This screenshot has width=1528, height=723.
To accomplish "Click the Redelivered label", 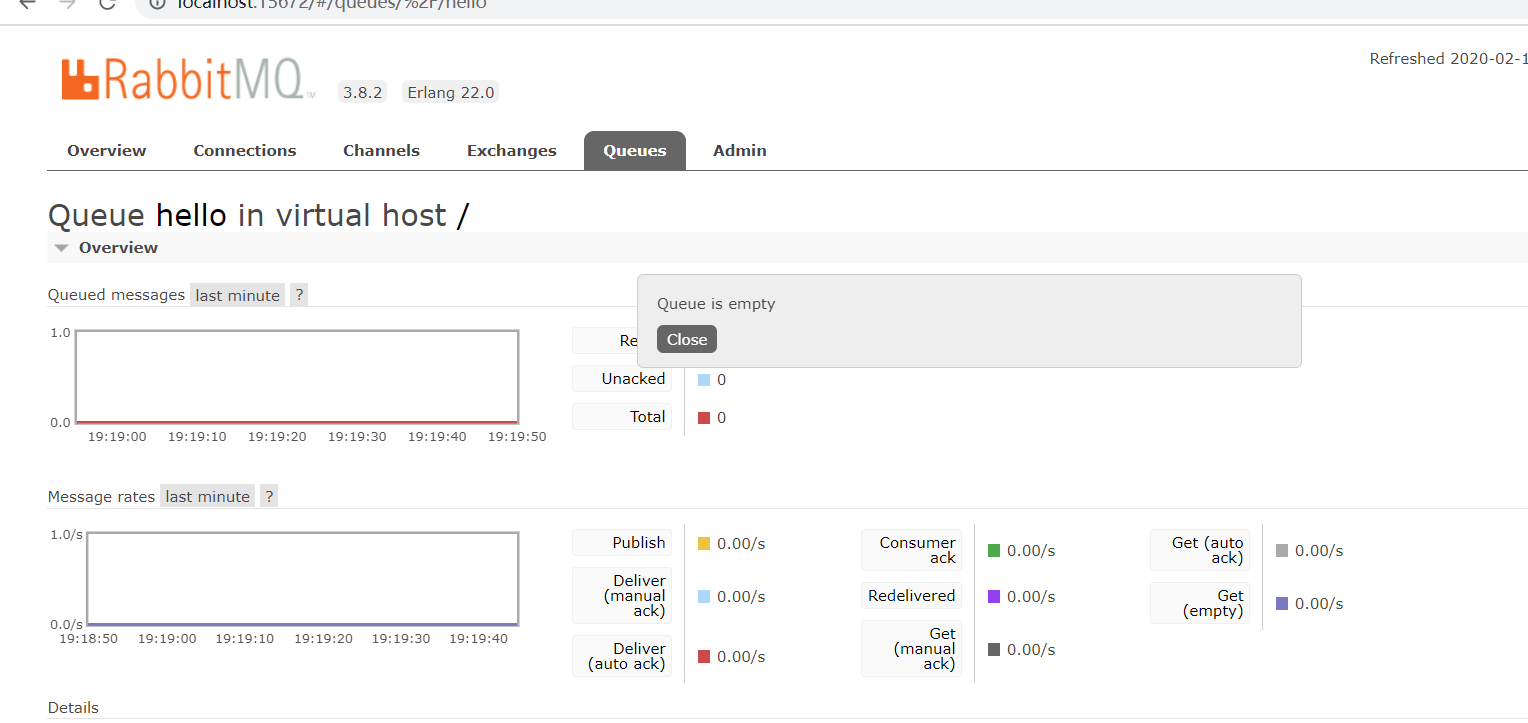I will [x=912, y=596].
